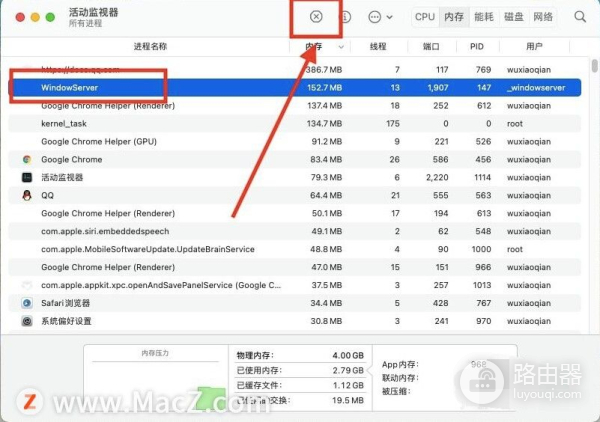600x422 pixels.
Task: Switch to the CPU tab
Action: (425, 17)
